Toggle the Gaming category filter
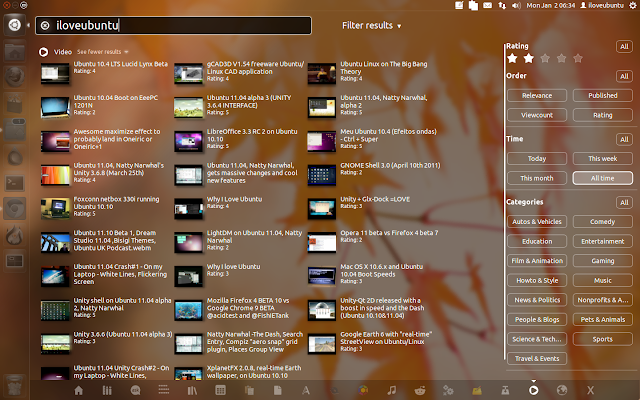 pos(603,261)
